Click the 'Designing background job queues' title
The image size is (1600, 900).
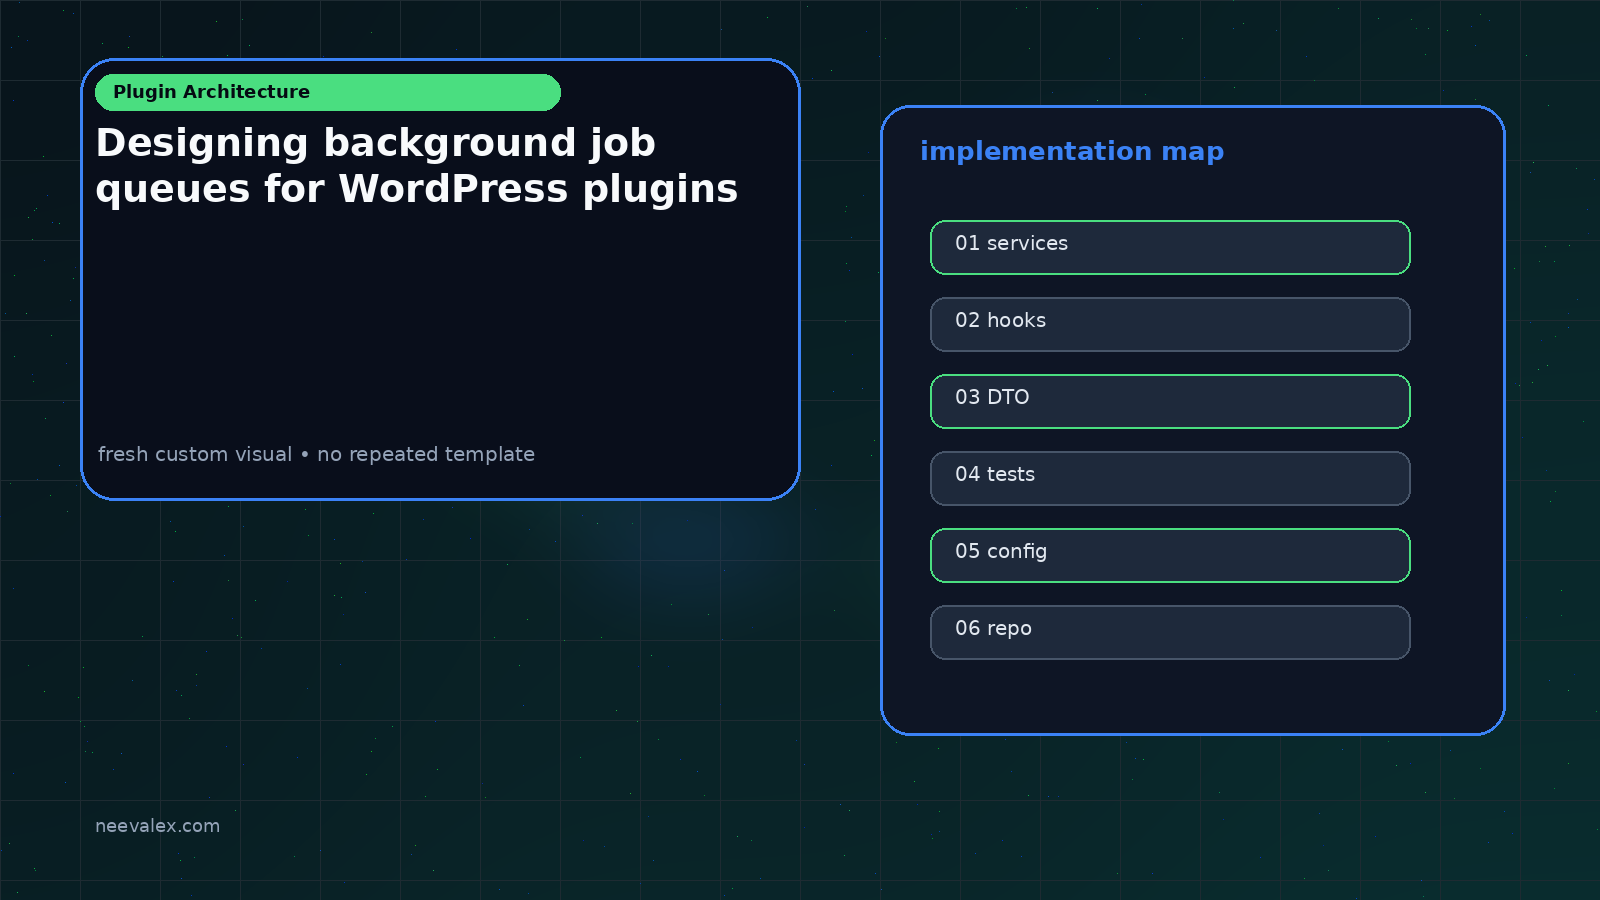tap(417, 166)
